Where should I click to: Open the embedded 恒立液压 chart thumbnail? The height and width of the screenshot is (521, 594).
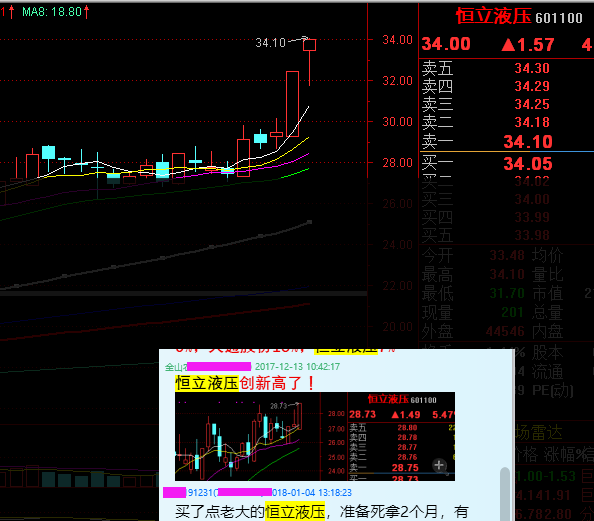pos(315,437)
